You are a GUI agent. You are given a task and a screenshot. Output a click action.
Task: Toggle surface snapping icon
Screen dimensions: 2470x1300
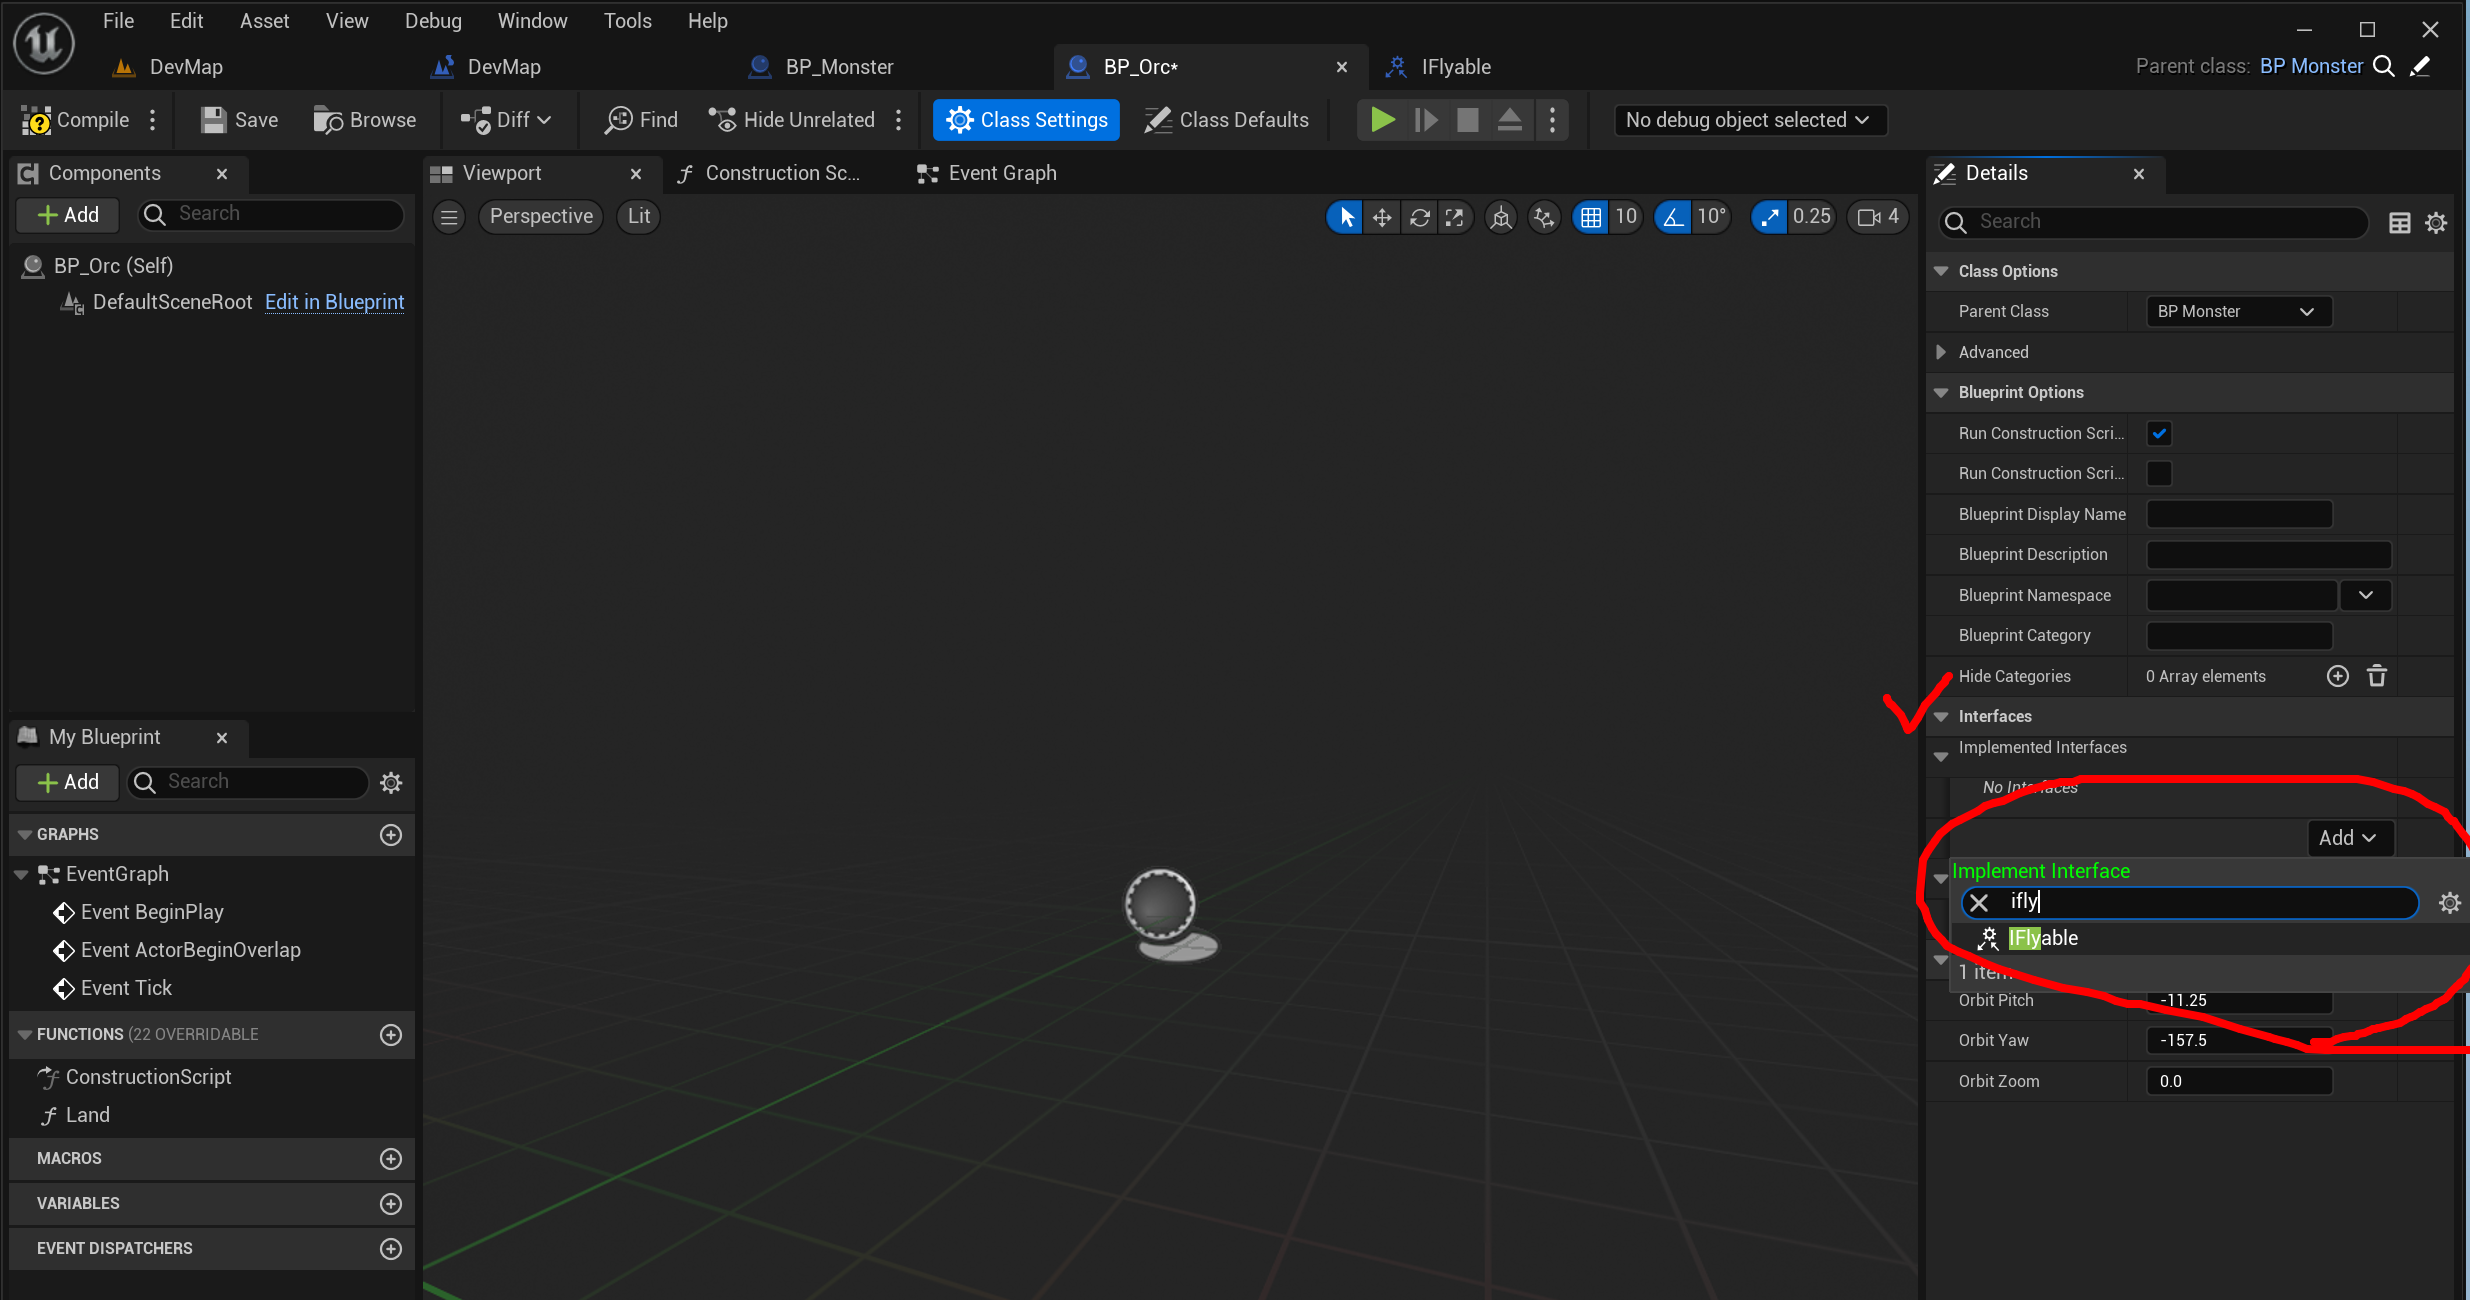1544,217
